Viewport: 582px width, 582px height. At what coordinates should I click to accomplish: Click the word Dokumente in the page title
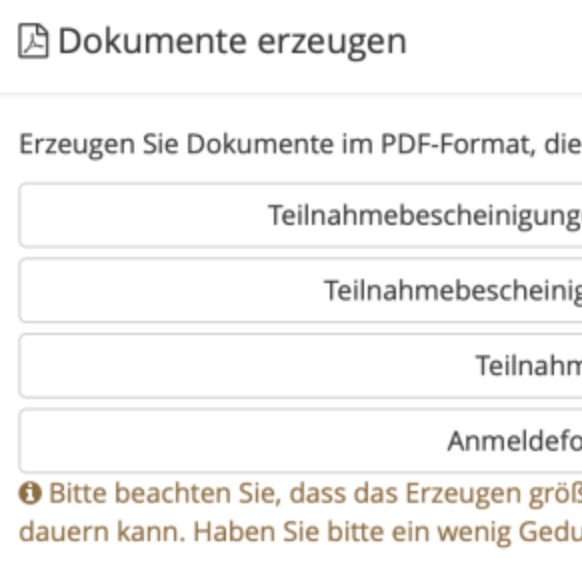153,41
